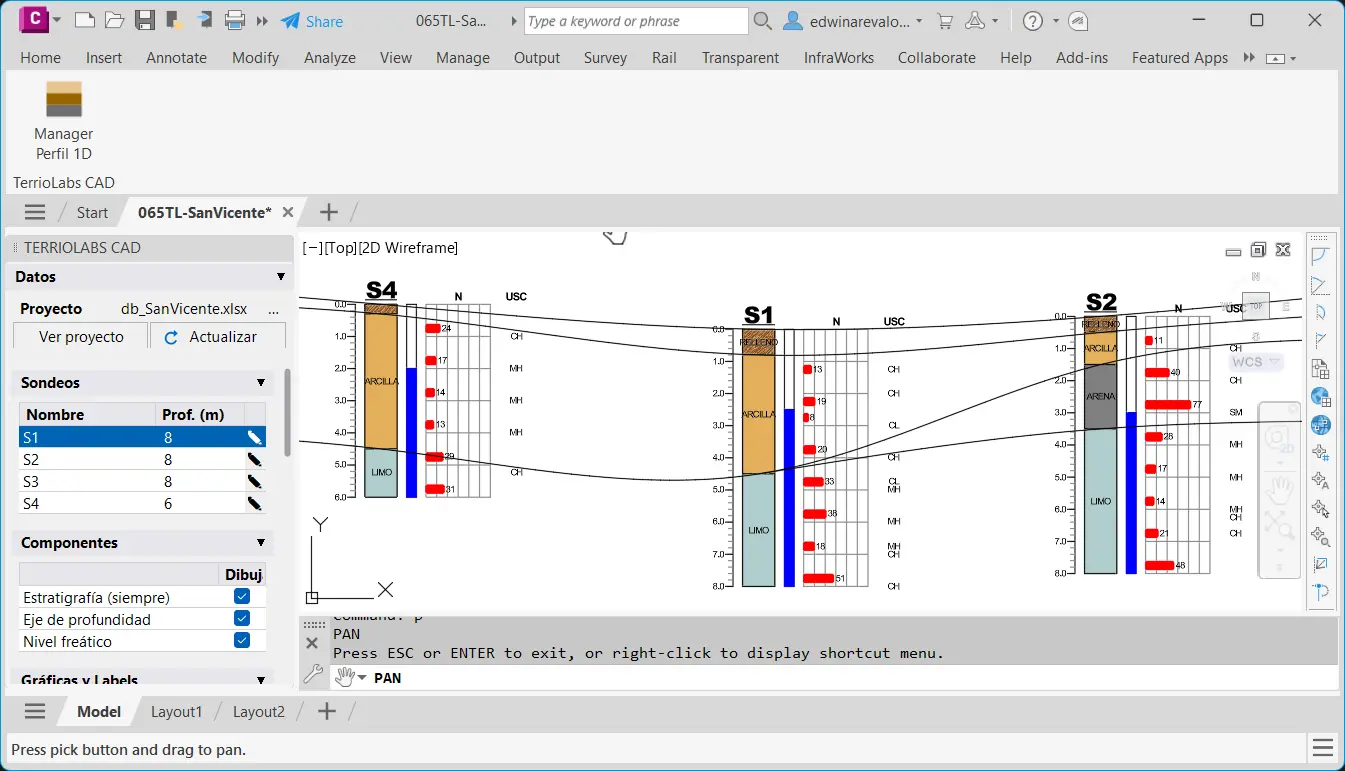Screen dimensions: 1345x771
Task: Click the Ver proyecto button
Action: pyautogui.click(x=81, y=337)
